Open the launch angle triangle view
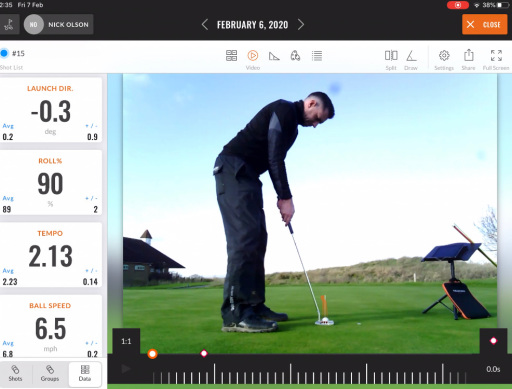Image resolution: width=512 pixels, height=389 pixels. pos(274,56)
